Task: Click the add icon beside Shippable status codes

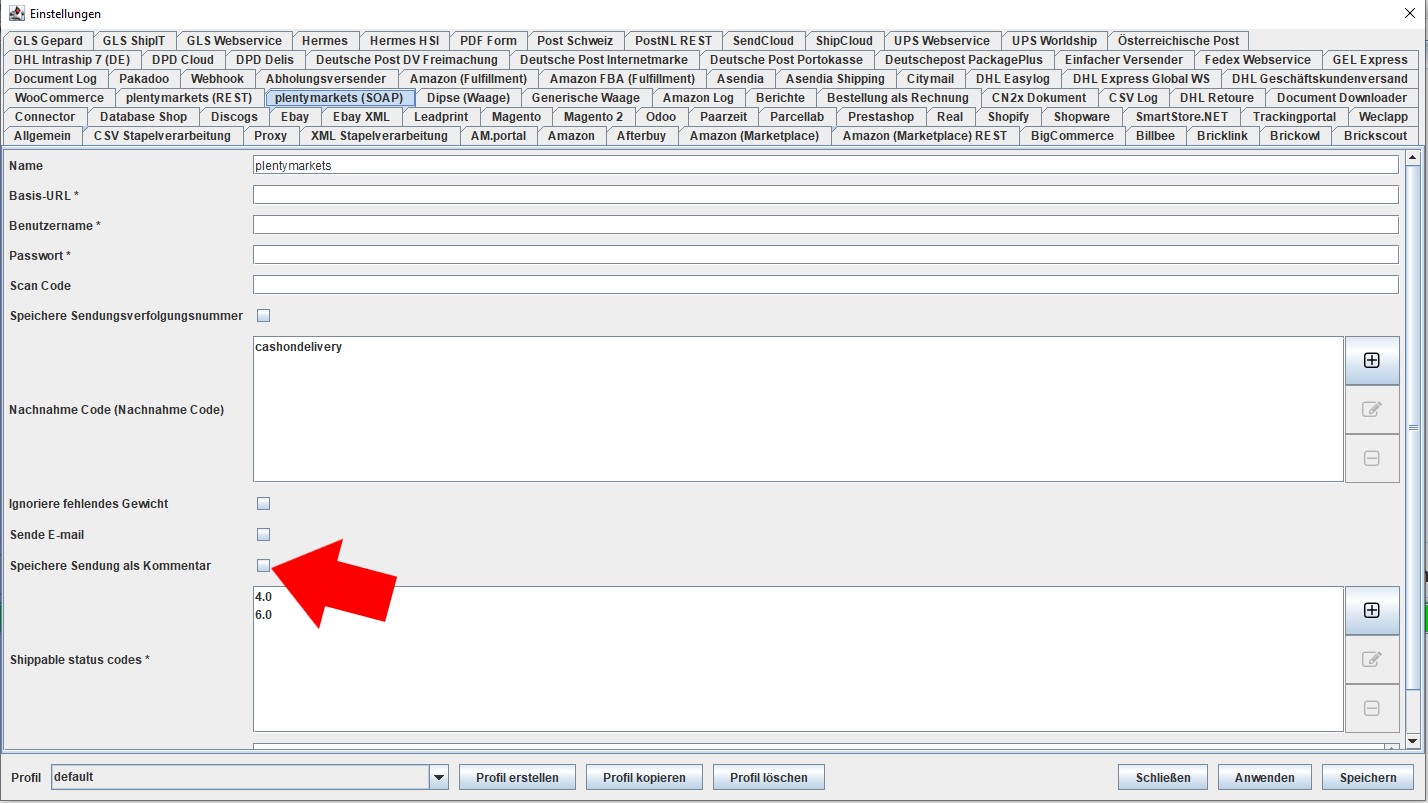Action: (1371, 610)
